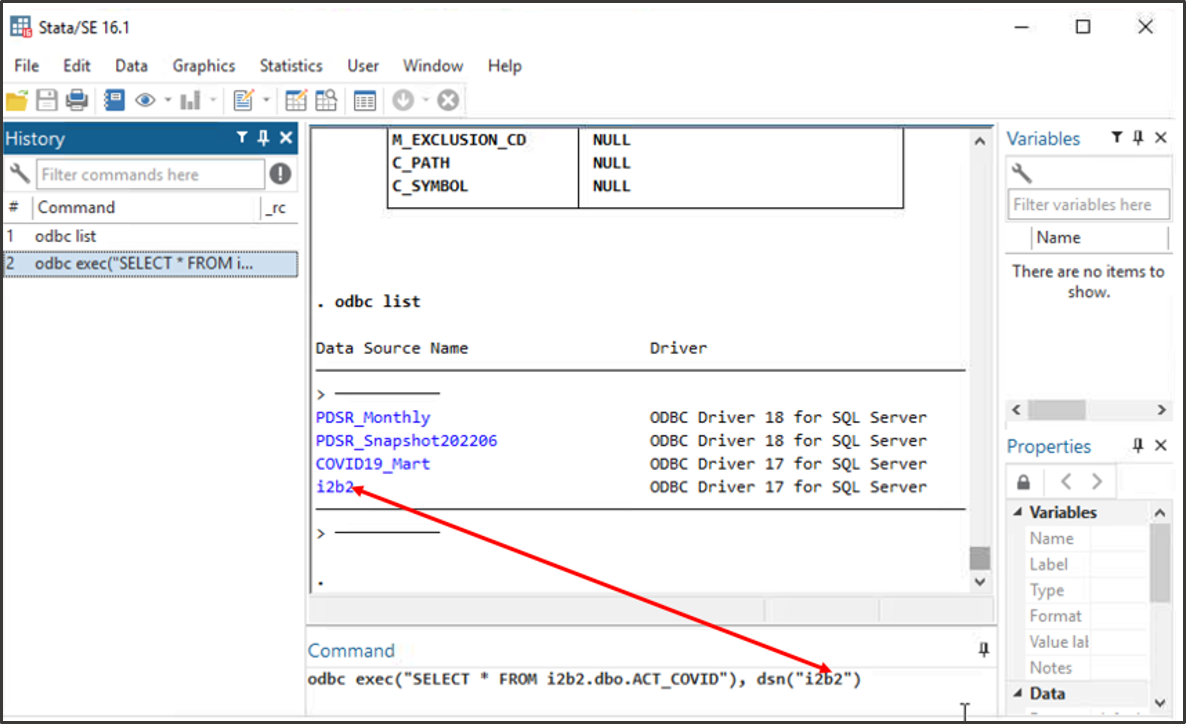This screenshot has height=724, width=1186.
Task: Toggle the Properties lock icon
Action: 1023,481
